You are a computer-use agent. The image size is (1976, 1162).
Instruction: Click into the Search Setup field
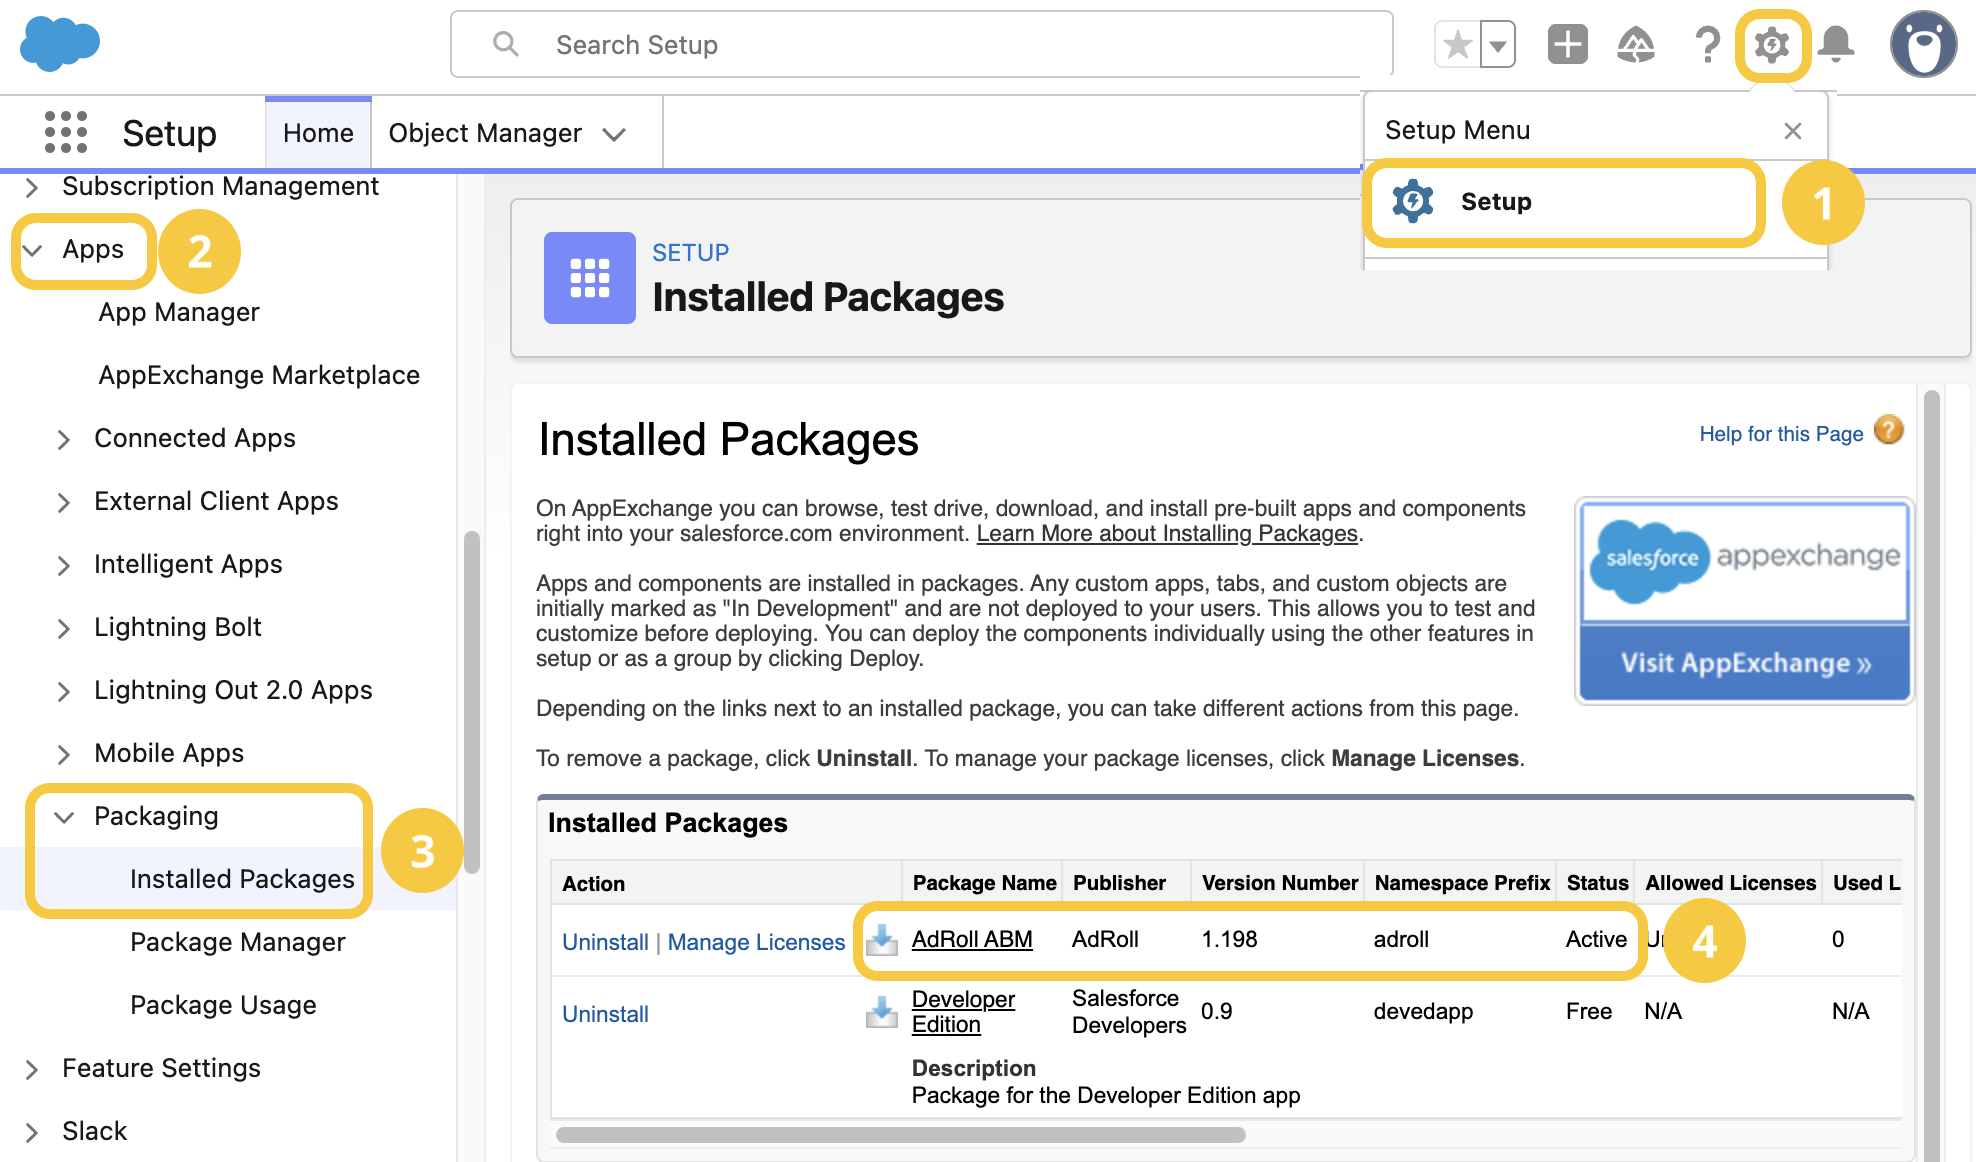pos(920,45)
